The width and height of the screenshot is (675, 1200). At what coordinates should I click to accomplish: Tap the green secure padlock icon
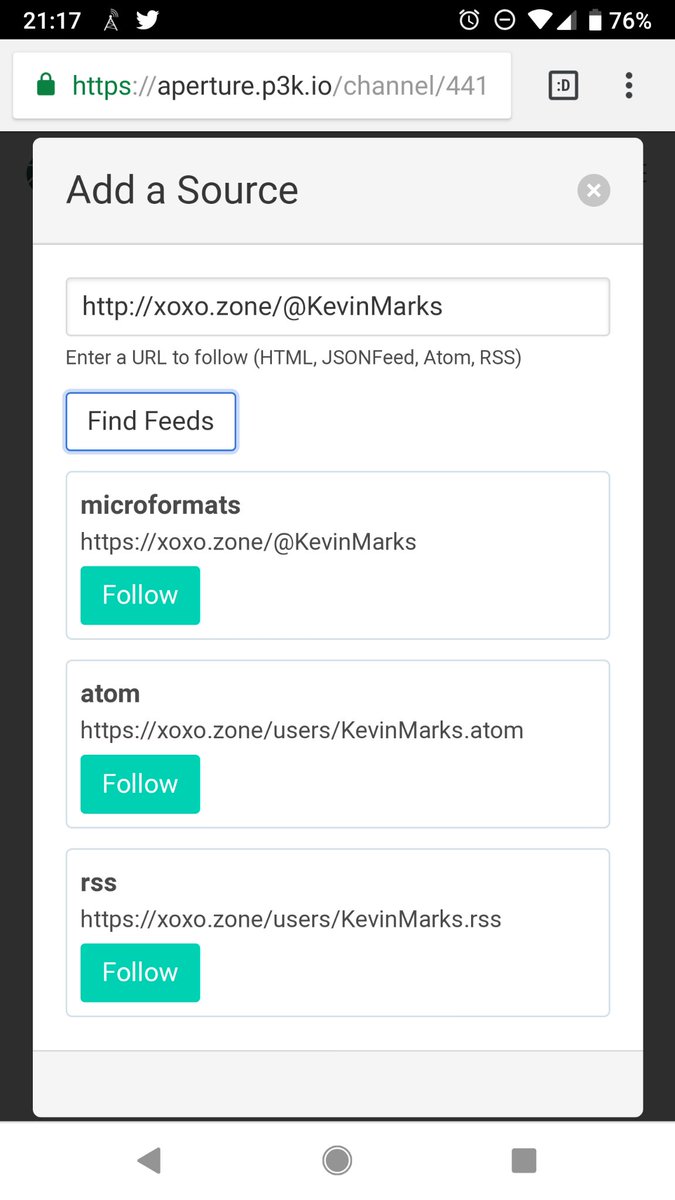click(x=45, y=86)
